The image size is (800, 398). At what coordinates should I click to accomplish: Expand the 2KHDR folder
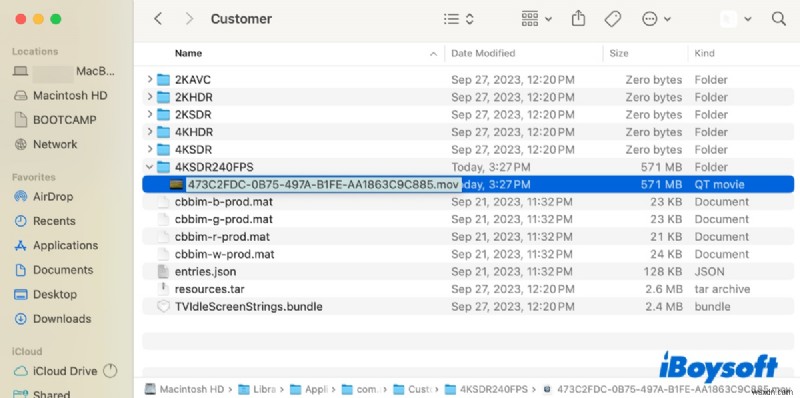coord(149,97)
